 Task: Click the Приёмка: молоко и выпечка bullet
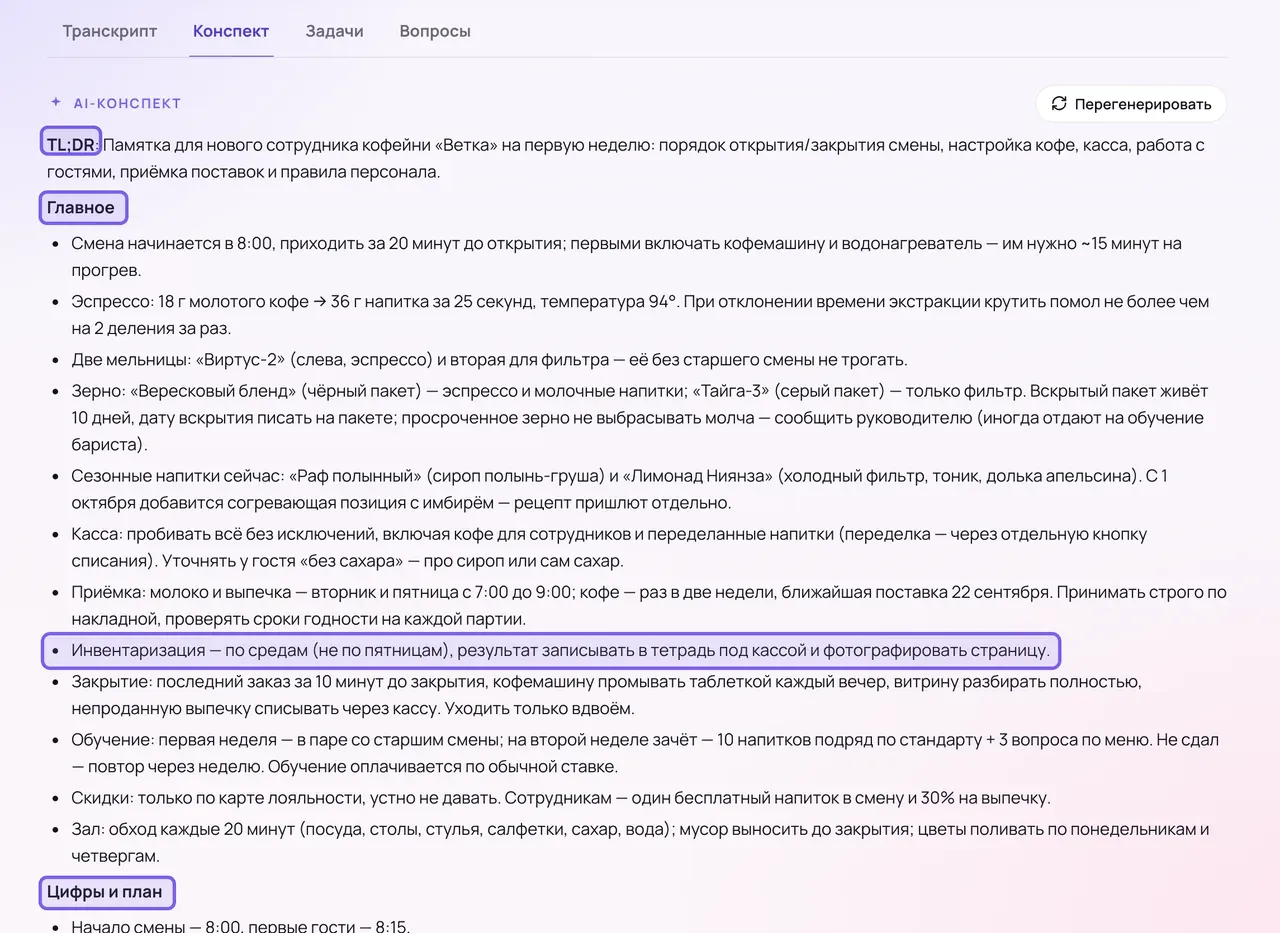pyautogui.click(x=649, y=606)
